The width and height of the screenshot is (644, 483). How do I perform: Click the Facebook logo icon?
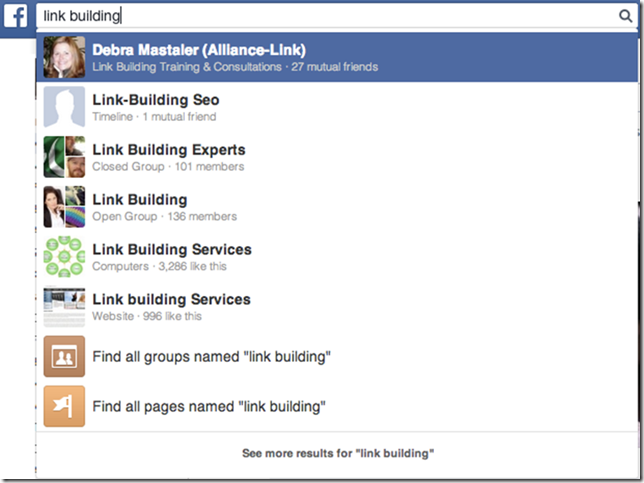(17, 17)
